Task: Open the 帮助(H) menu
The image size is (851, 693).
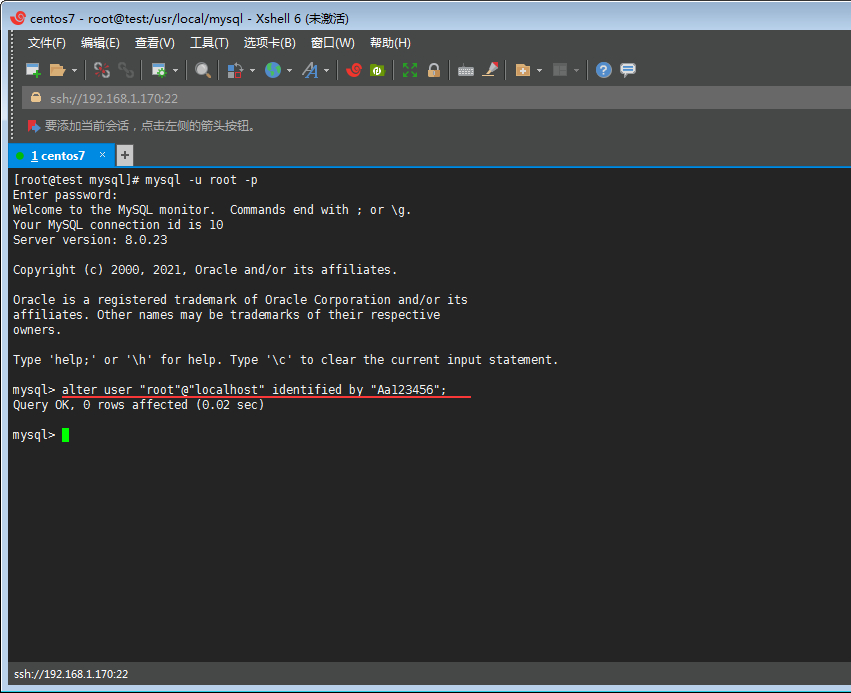Action: click(390, 43)
